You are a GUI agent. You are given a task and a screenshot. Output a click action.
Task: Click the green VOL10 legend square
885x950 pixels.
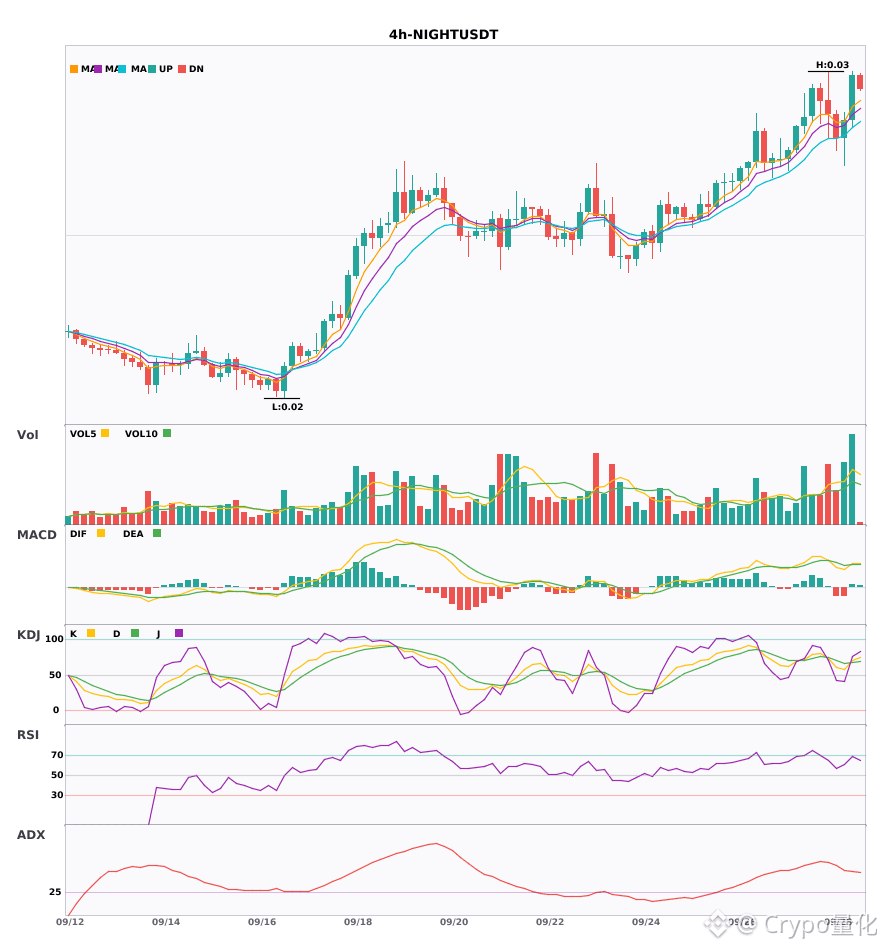click(167, 433)
